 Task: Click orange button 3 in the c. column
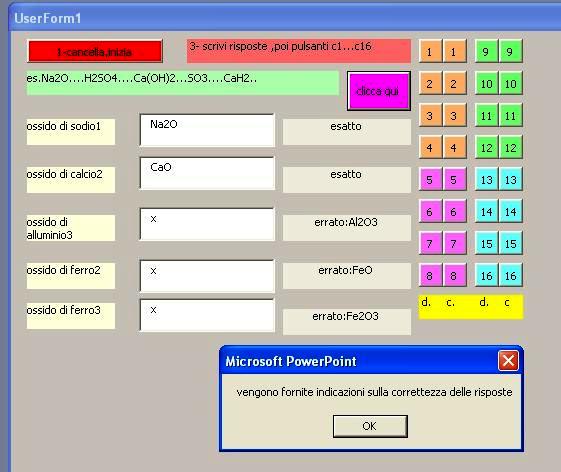click(454, 115)
